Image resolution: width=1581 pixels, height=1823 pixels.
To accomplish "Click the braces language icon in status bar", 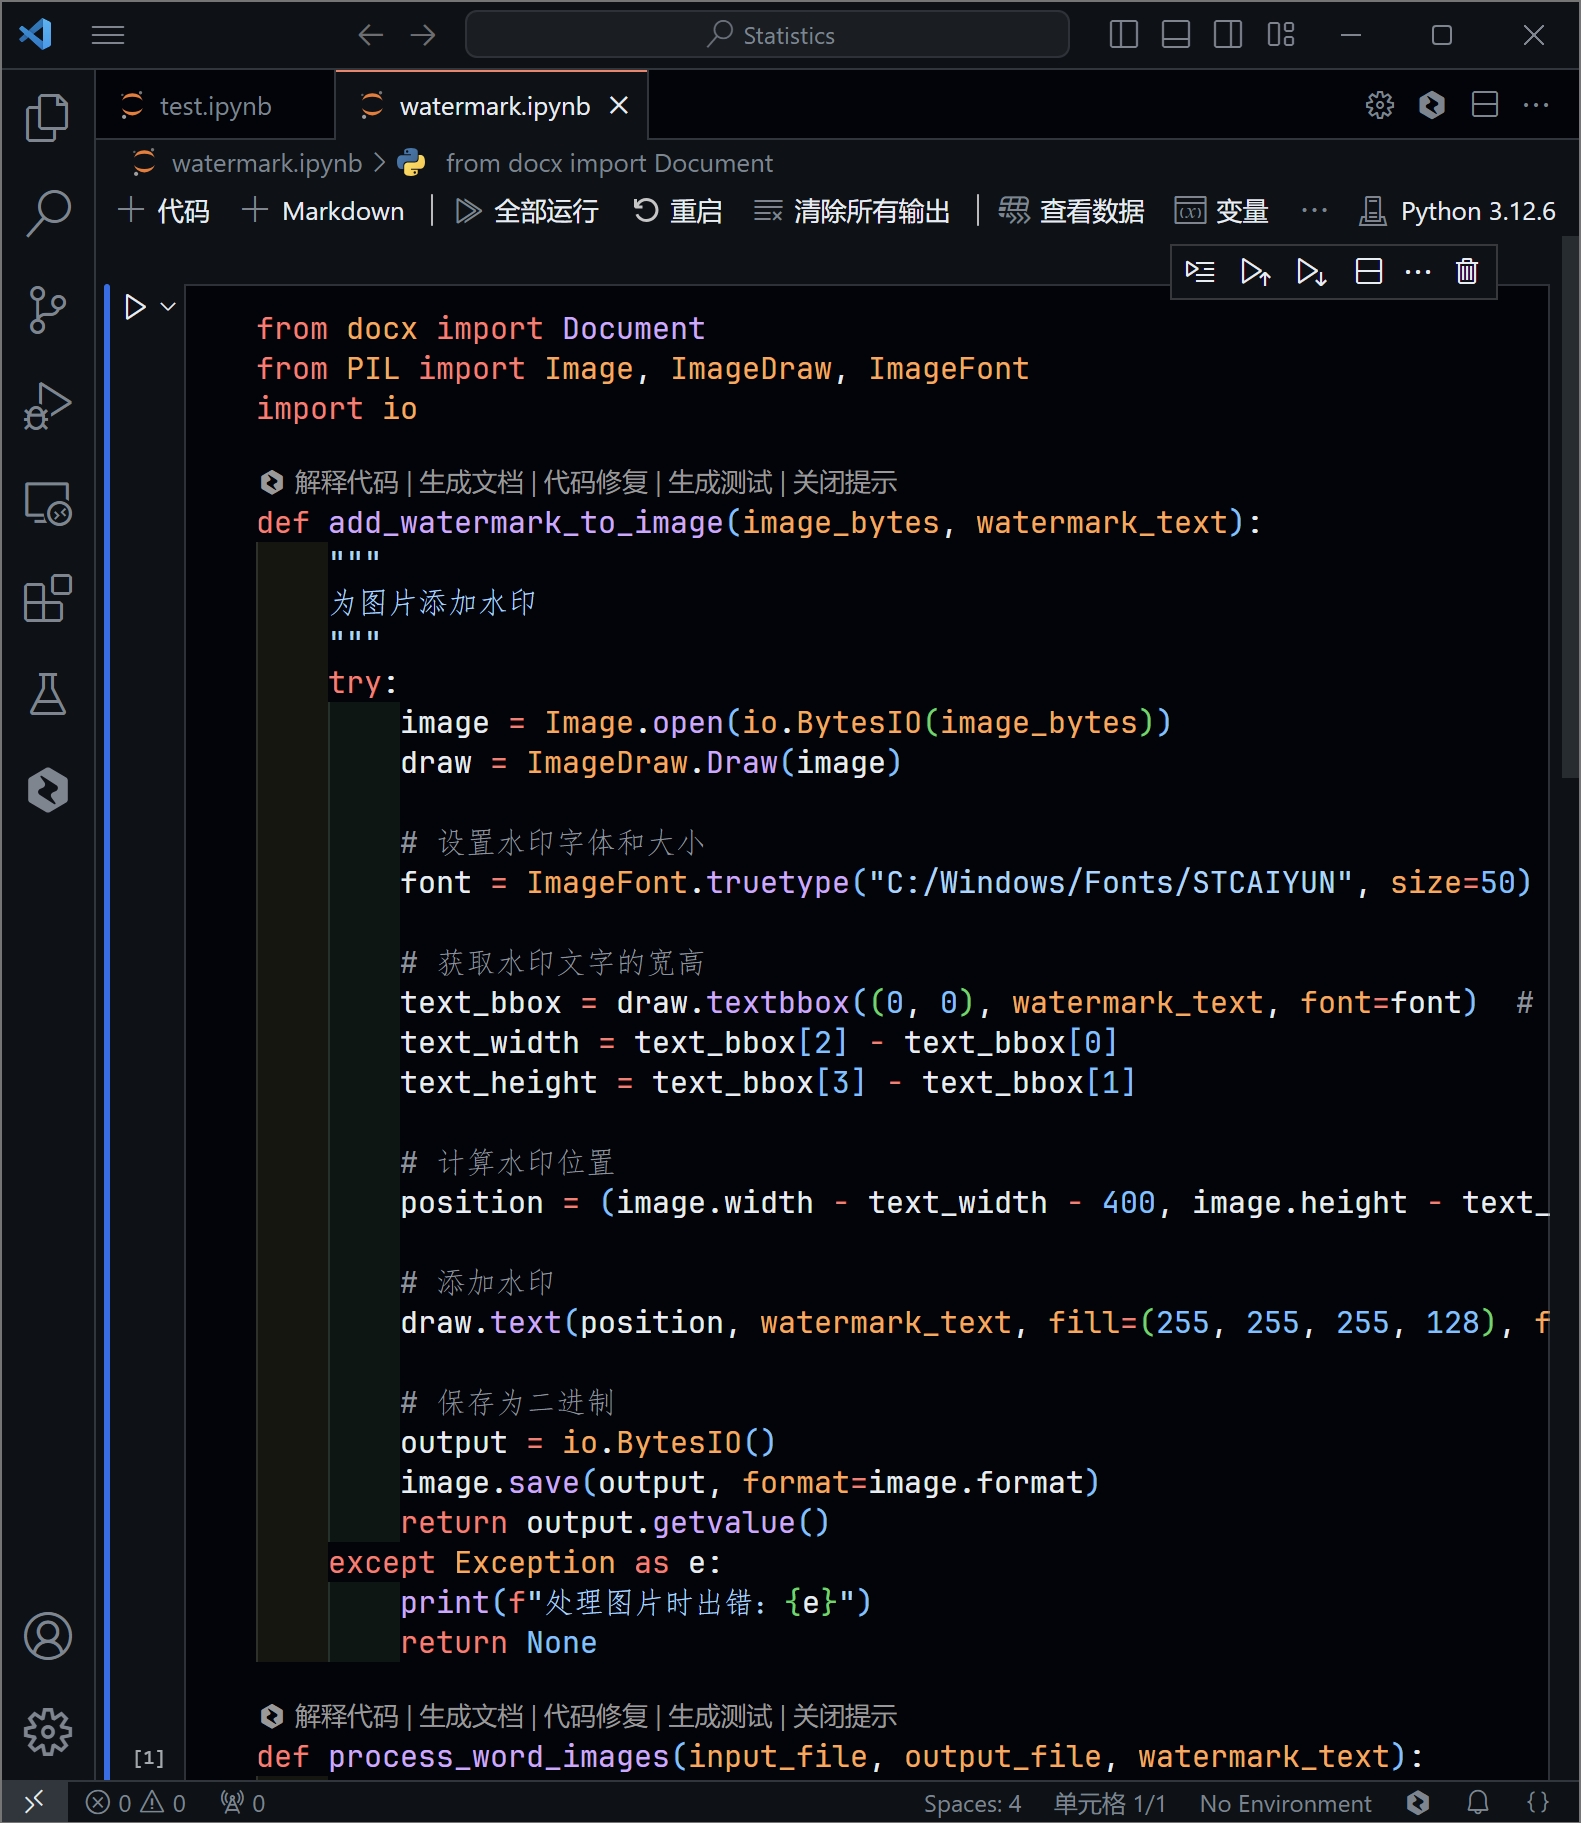I will tap(1538, 1802).
